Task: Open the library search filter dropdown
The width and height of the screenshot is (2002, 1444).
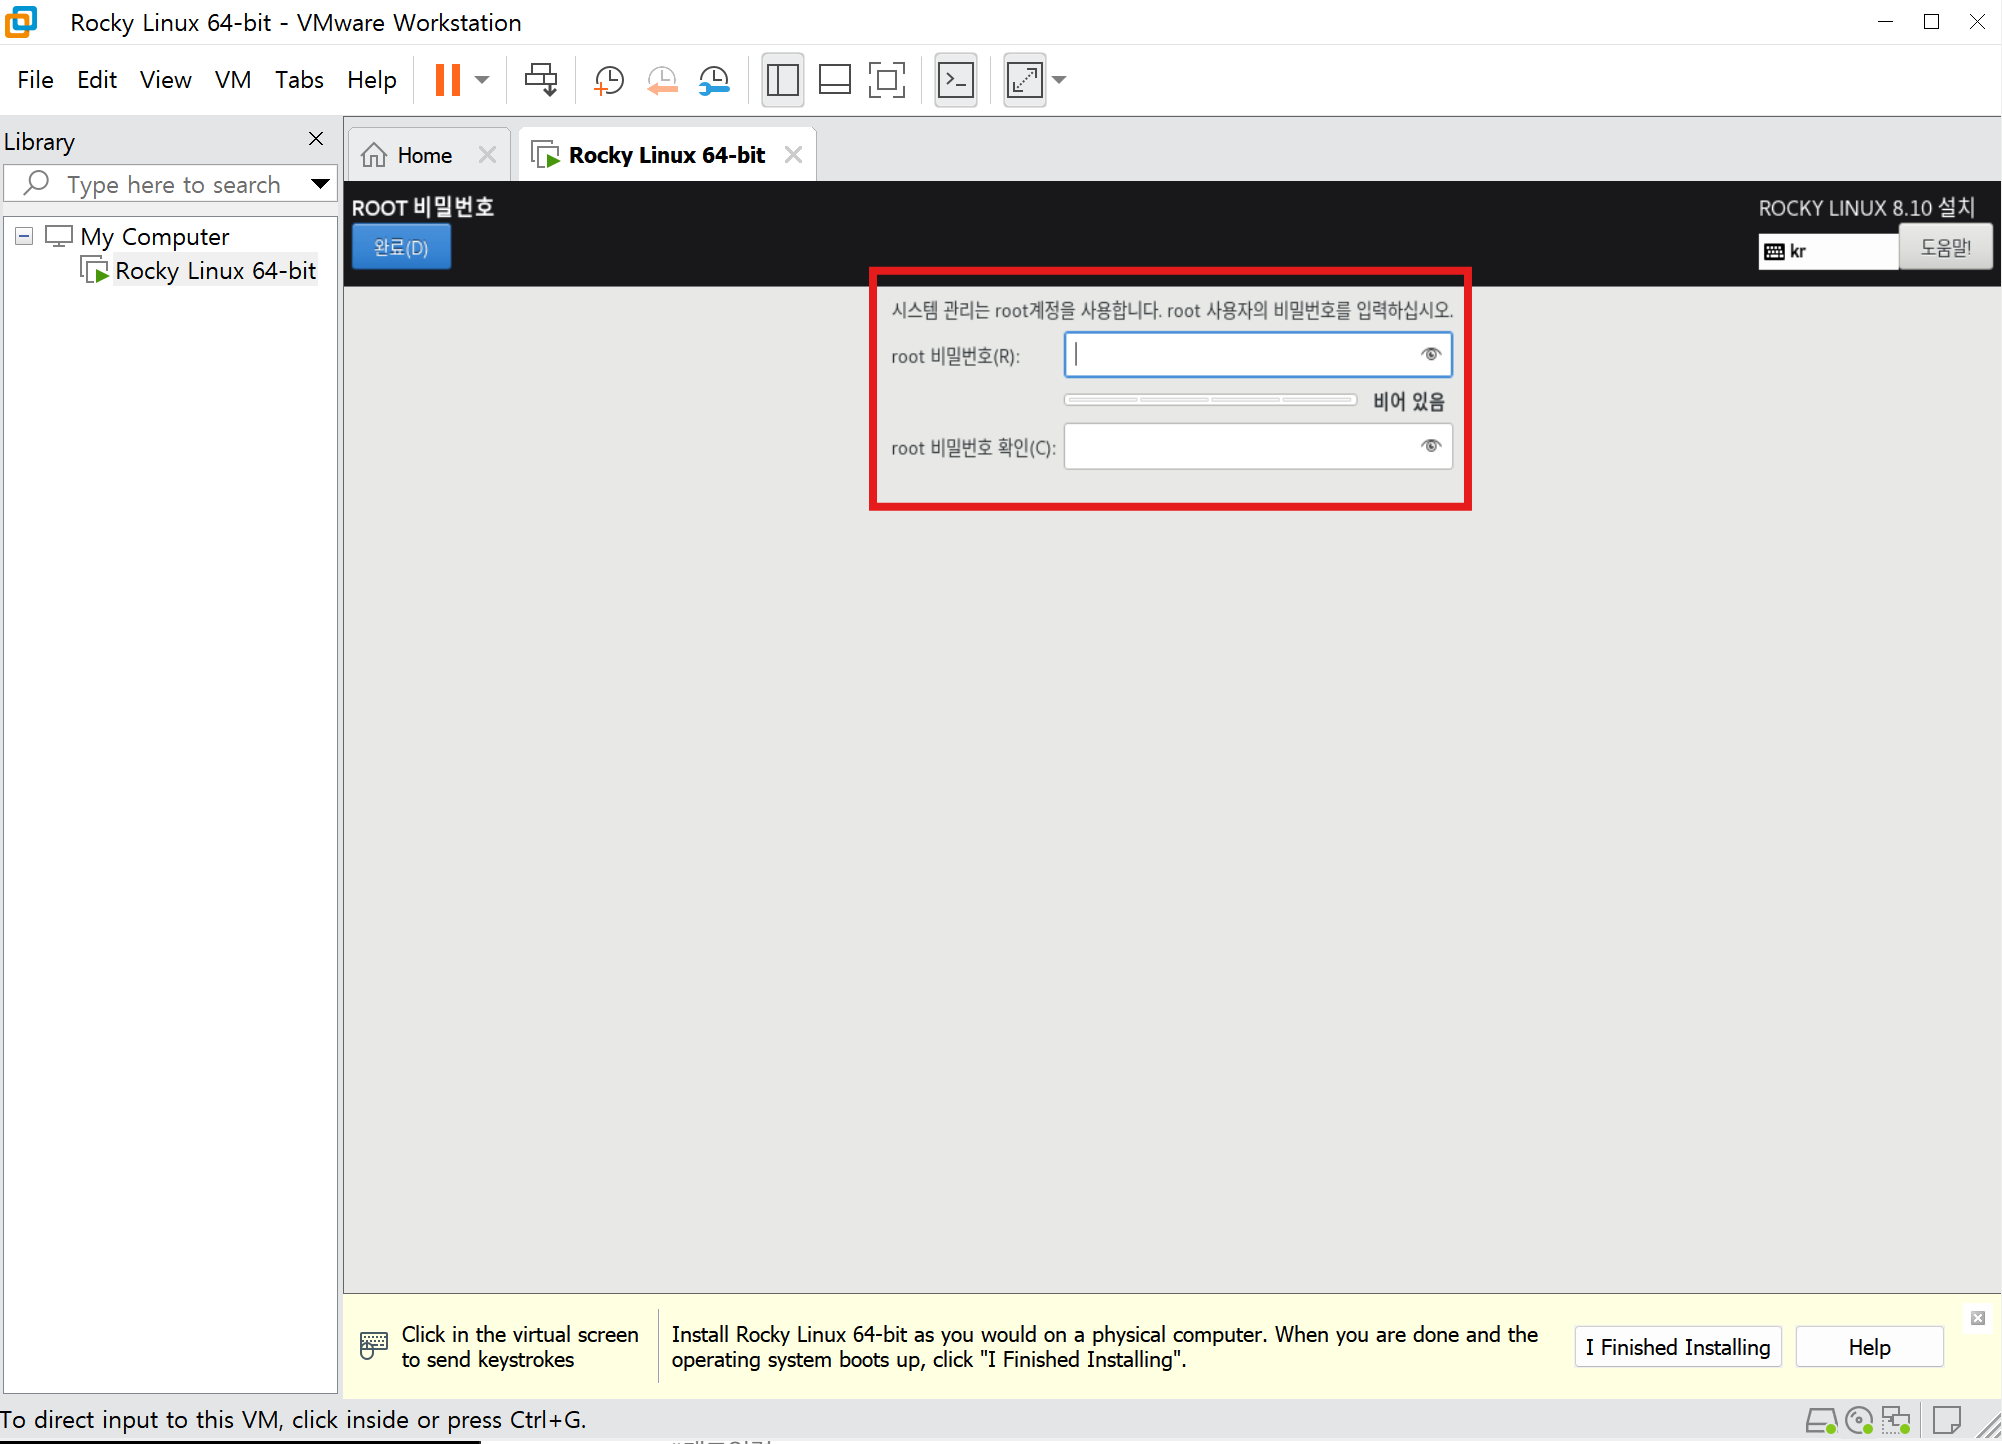Action: click(x=320, y=184)
